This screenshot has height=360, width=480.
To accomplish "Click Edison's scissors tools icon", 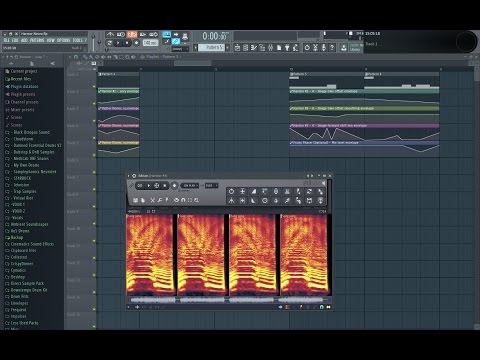I will pos(152,200).
